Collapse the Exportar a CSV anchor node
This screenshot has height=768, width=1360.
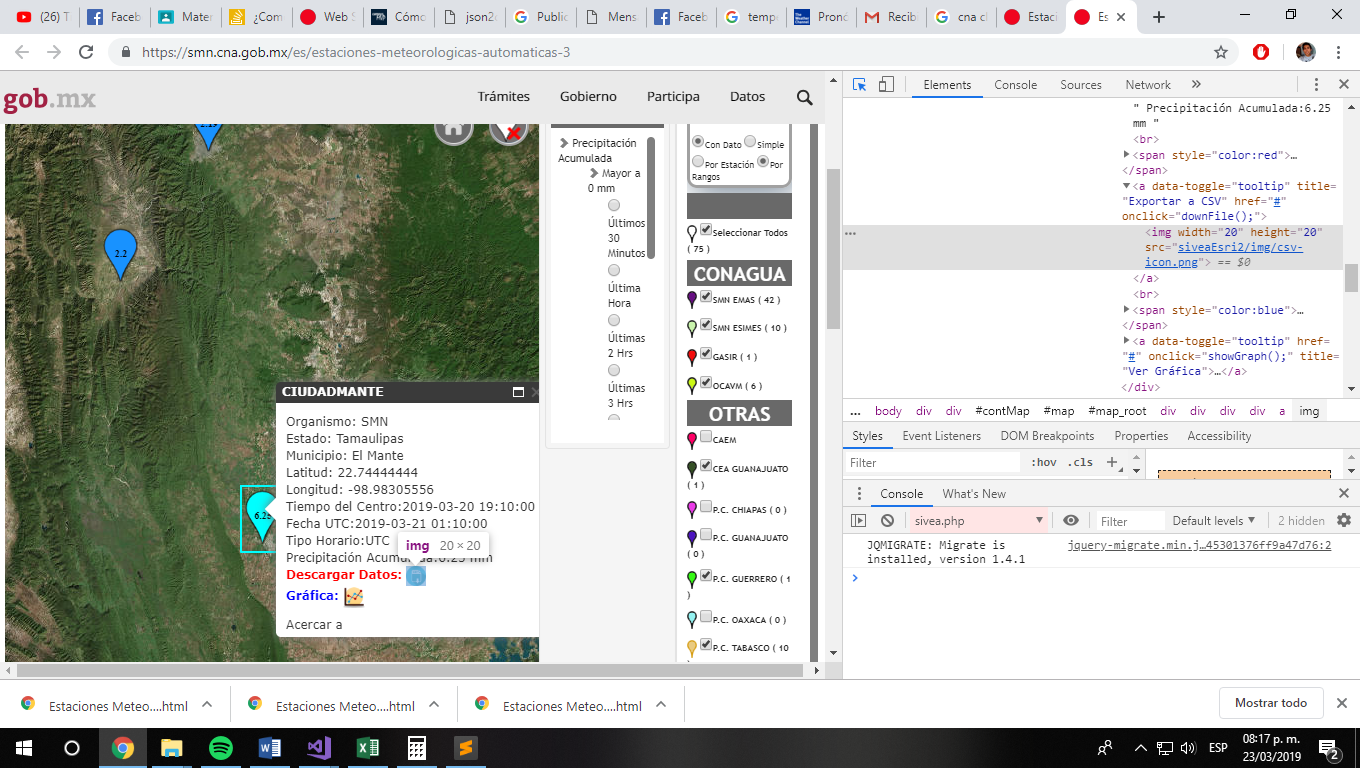point(1127,186)
